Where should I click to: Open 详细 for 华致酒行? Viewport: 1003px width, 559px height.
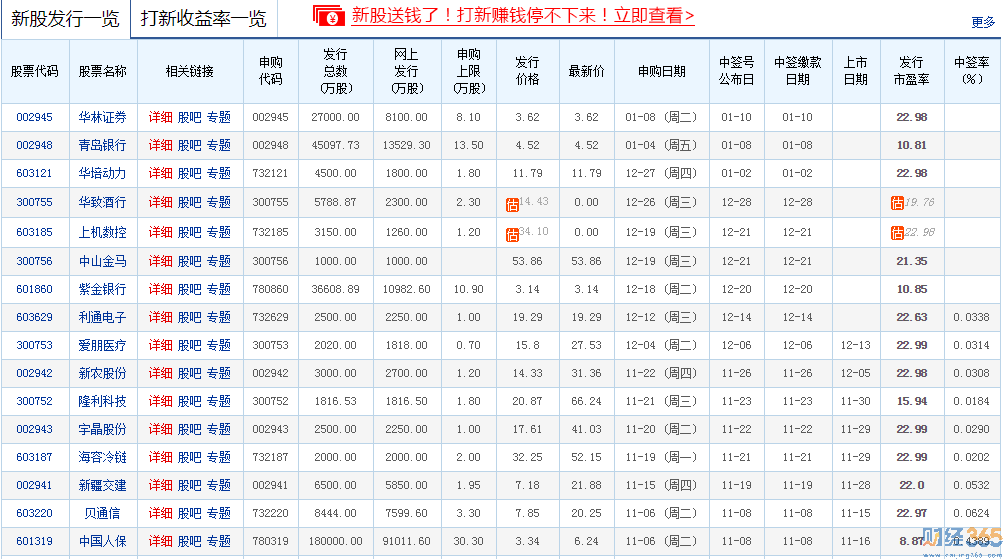(161, 202)
